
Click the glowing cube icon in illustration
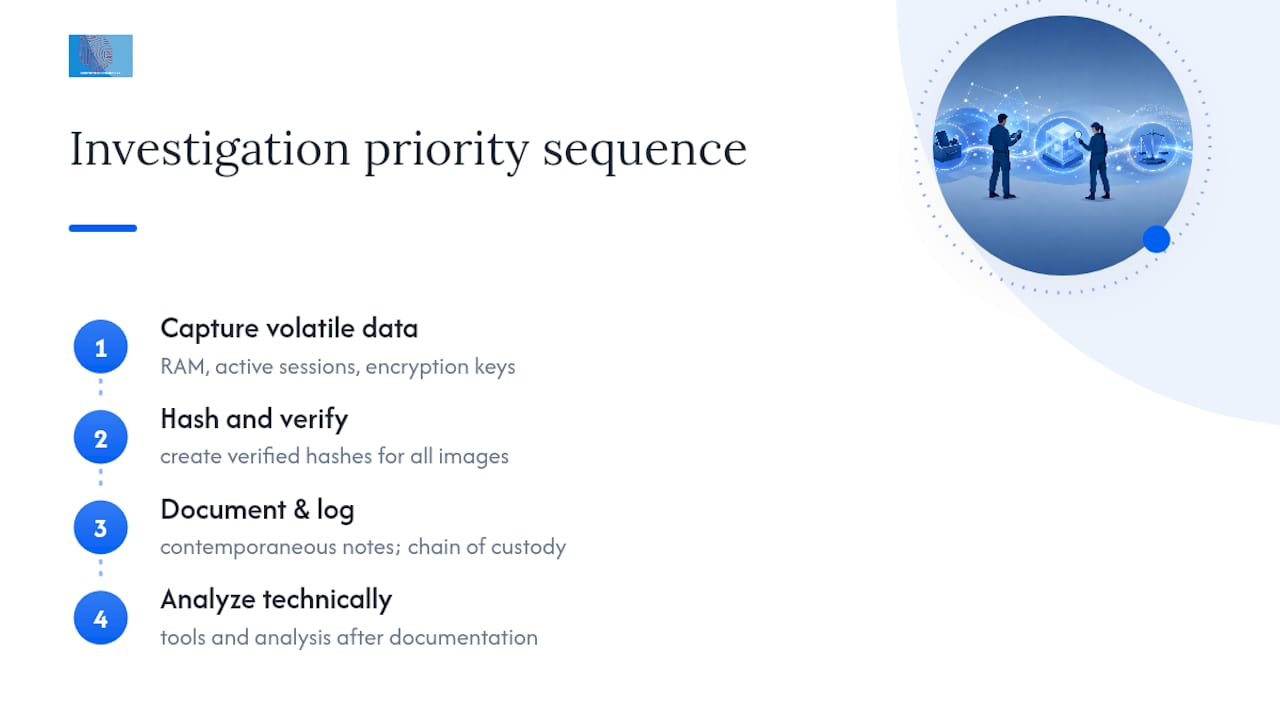[1061, 145]
